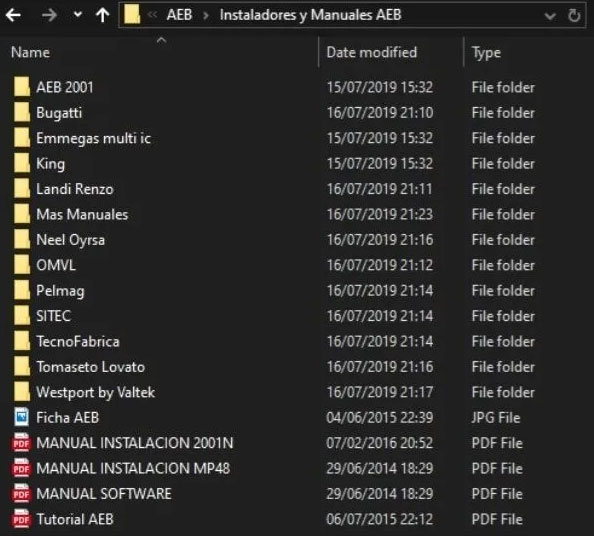Click the date '16/07/2019 21:11'
Viewport: 594px width, 536px height.
[x=380, y=189]
